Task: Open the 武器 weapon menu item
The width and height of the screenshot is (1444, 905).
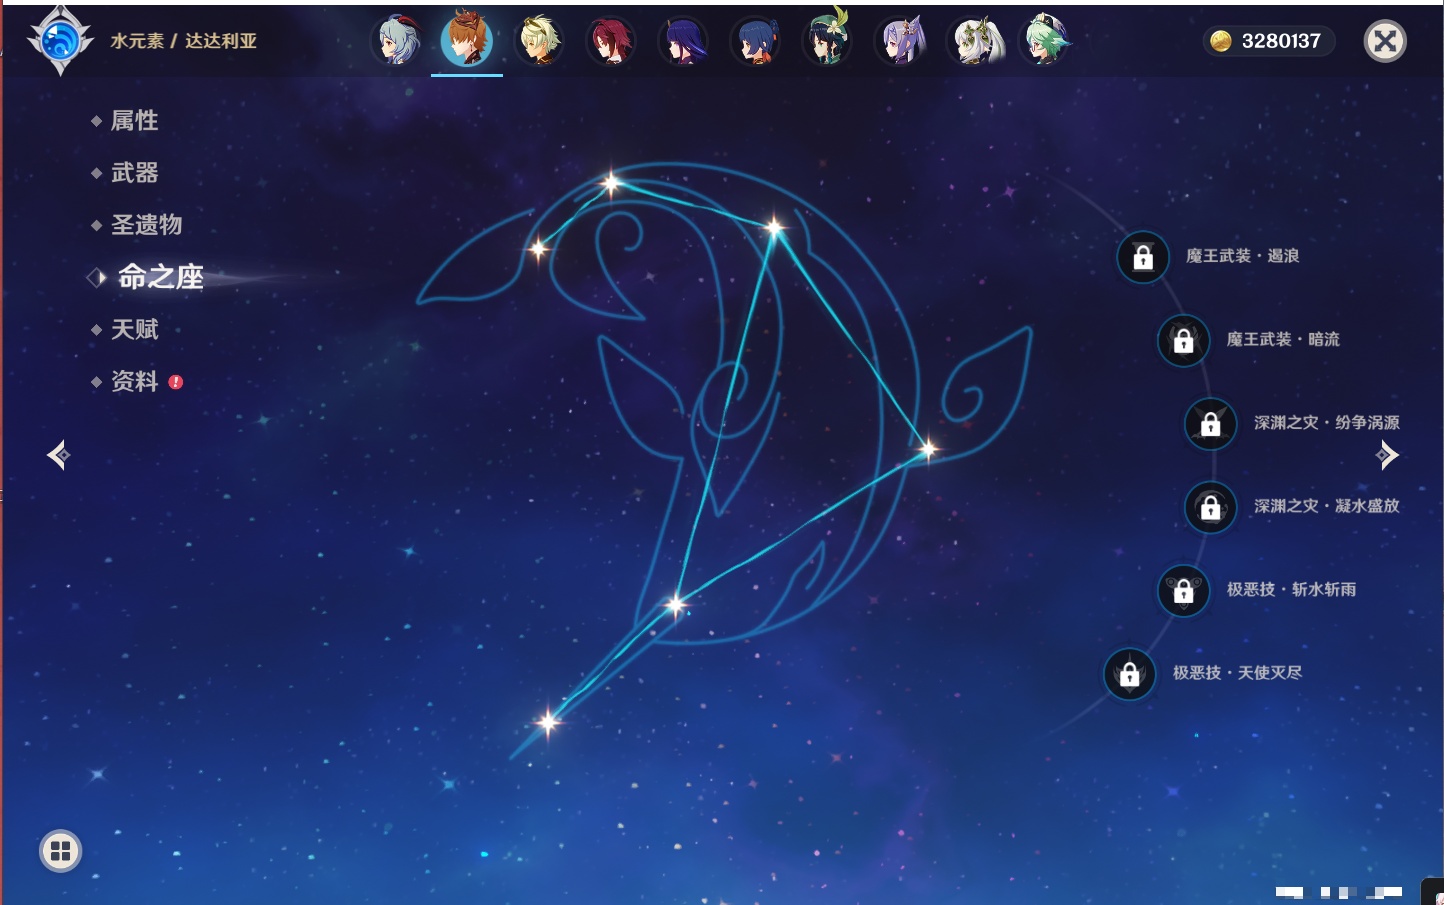Action: tap(134, 173)
